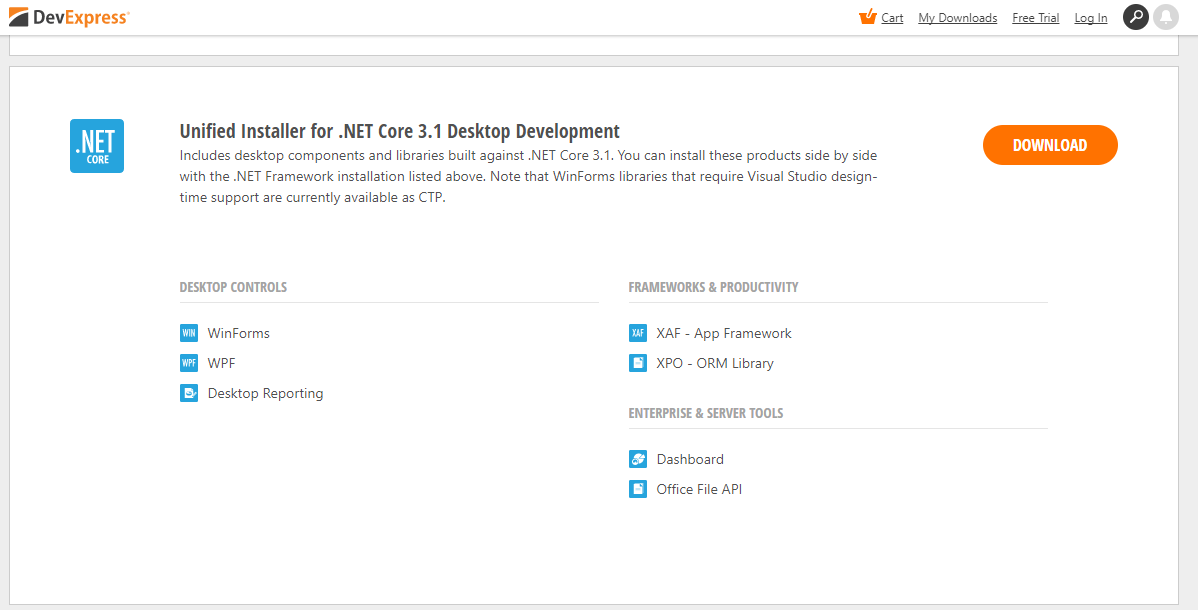Click the Desktop Reporting icon
The height and width of the screenshot is (610, 1198).
coord(189,393)
